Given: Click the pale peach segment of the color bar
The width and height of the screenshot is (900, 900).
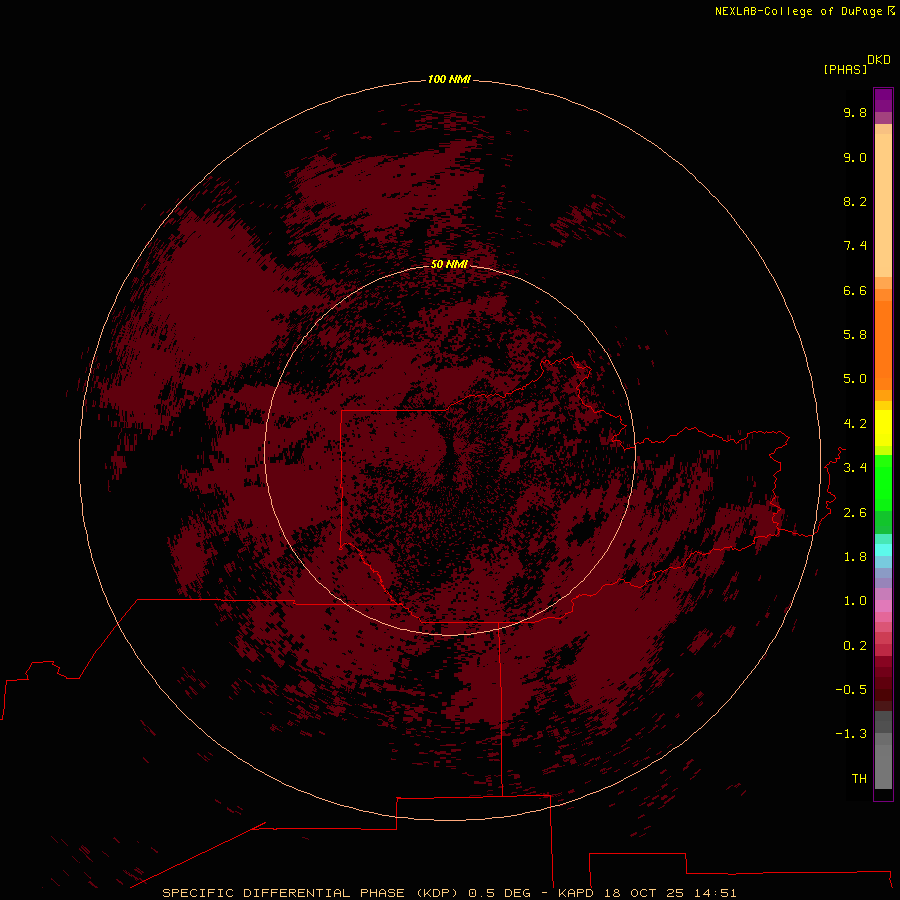Looking at the screenshot, I should (x=883, y=205).
